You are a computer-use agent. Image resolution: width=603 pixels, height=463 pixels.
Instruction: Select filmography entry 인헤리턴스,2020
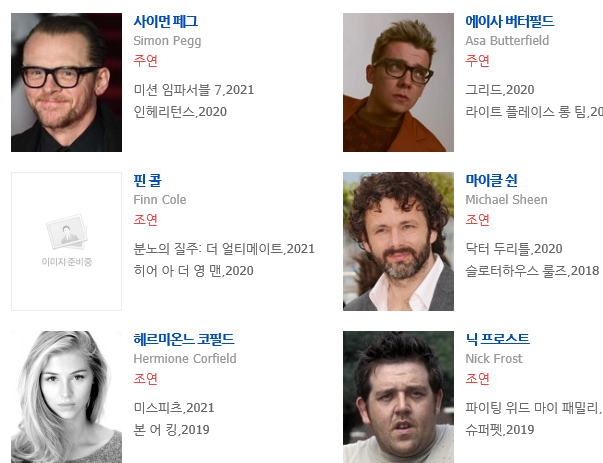[180, 112]
